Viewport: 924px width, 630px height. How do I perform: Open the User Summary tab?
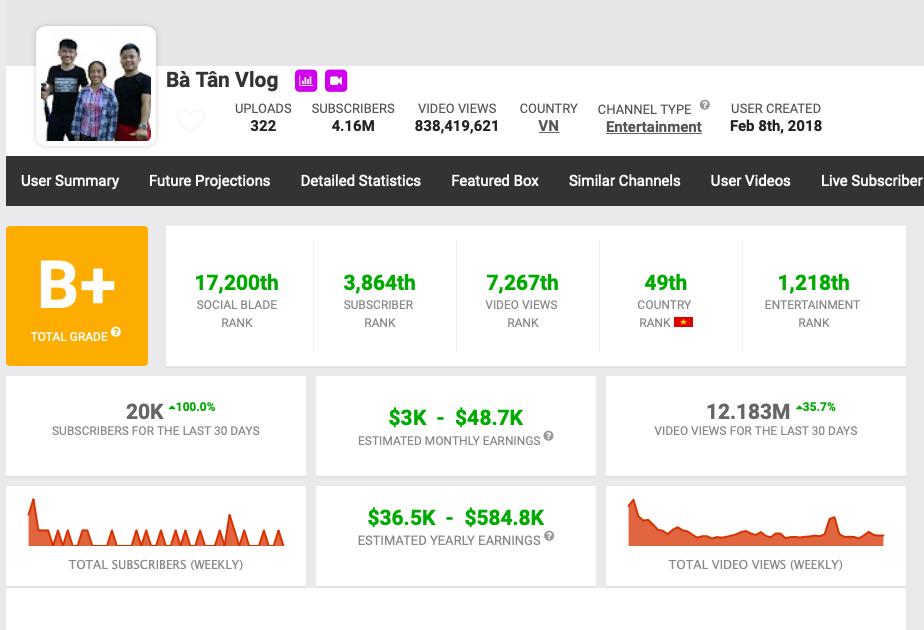point(70,181)
